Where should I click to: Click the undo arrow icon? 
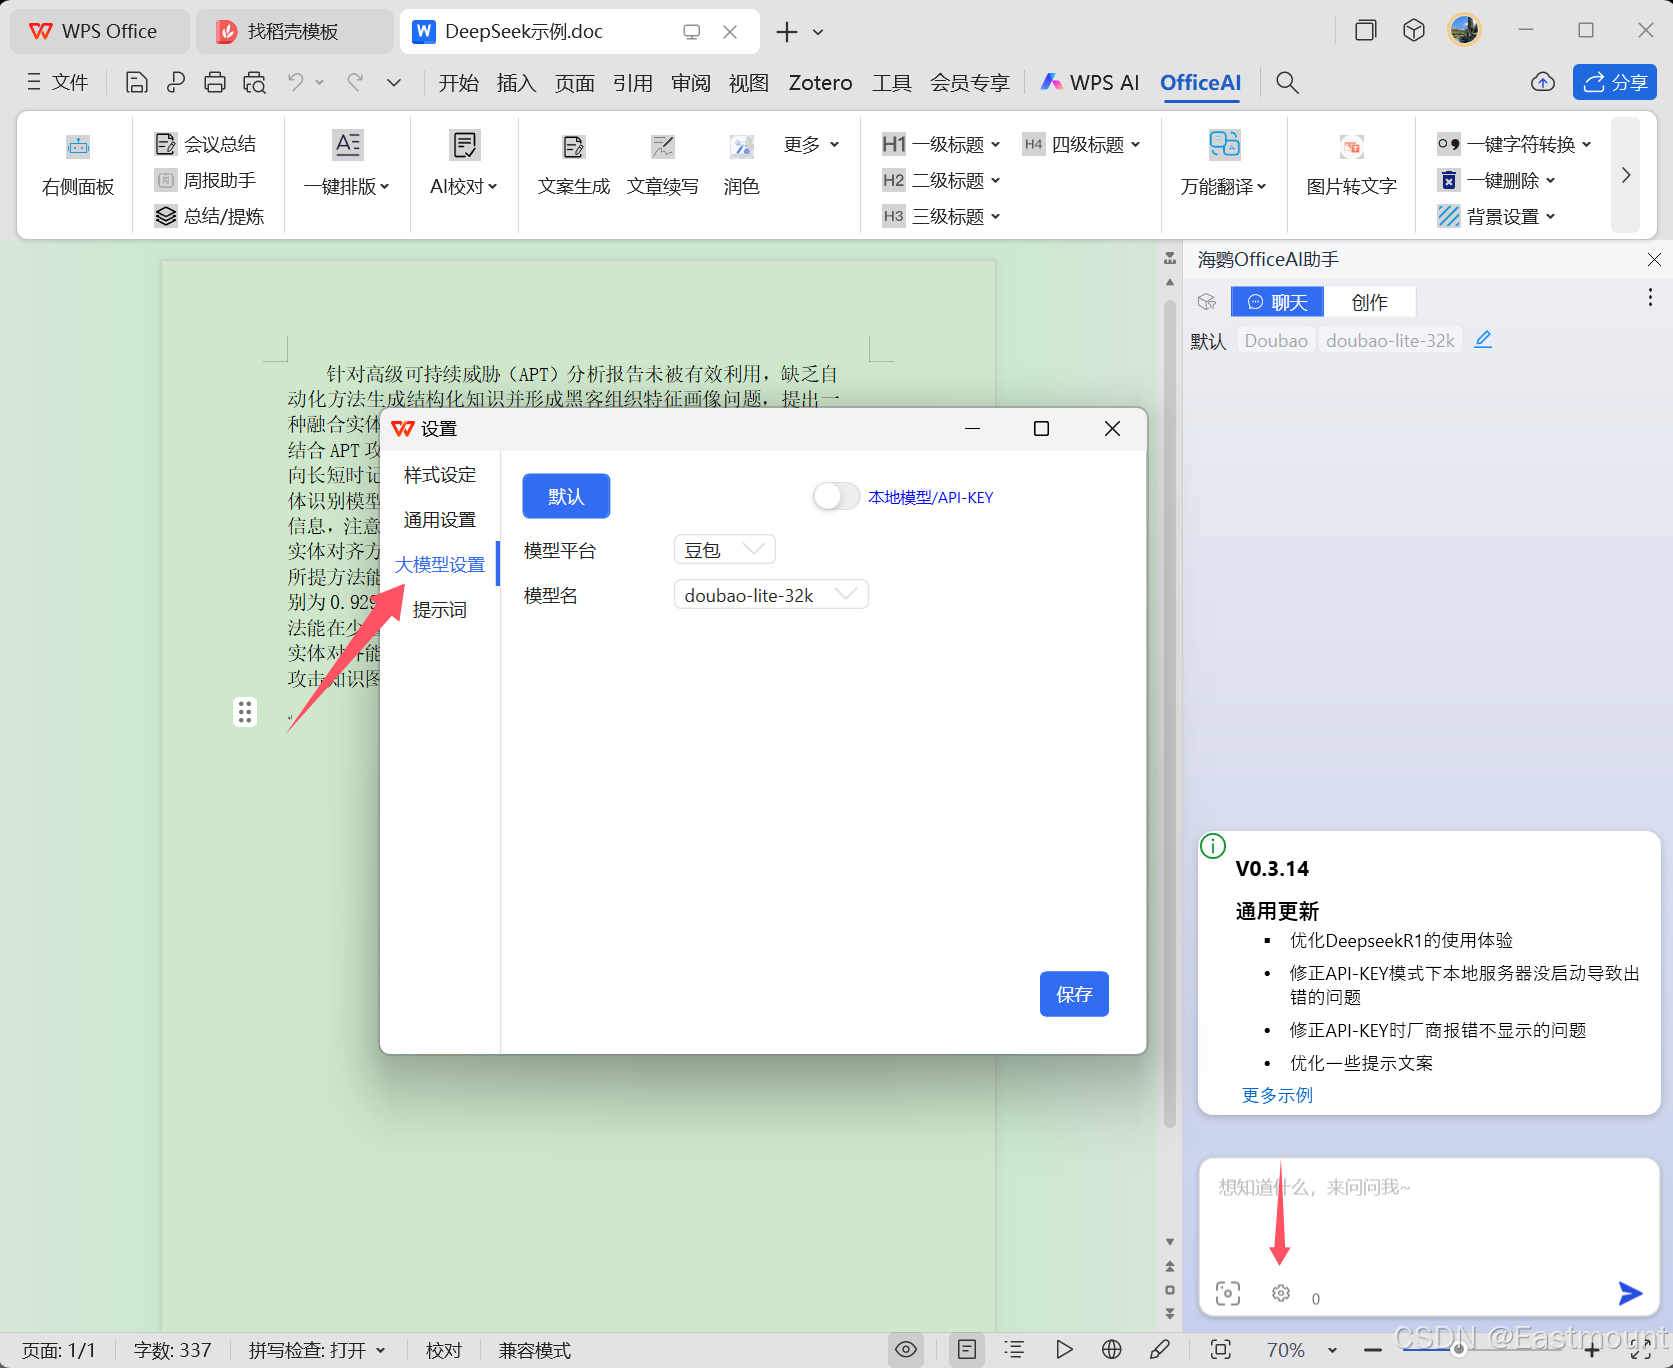point(295,83)
